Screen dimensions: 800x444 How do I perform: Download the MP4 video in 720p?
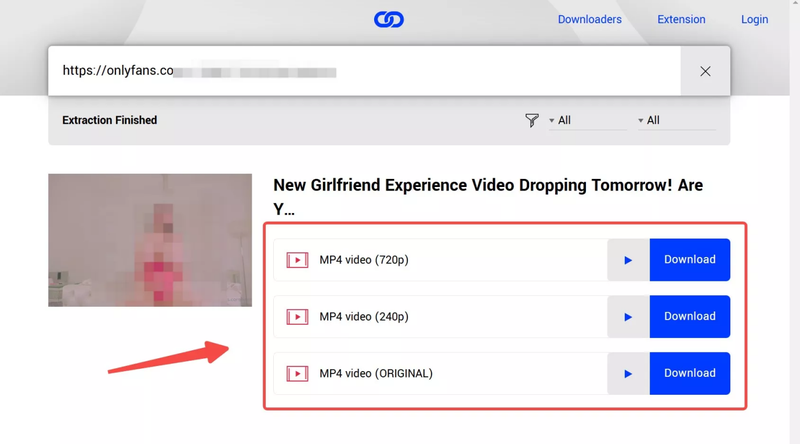pyautogui.click(x=689, y=260)
